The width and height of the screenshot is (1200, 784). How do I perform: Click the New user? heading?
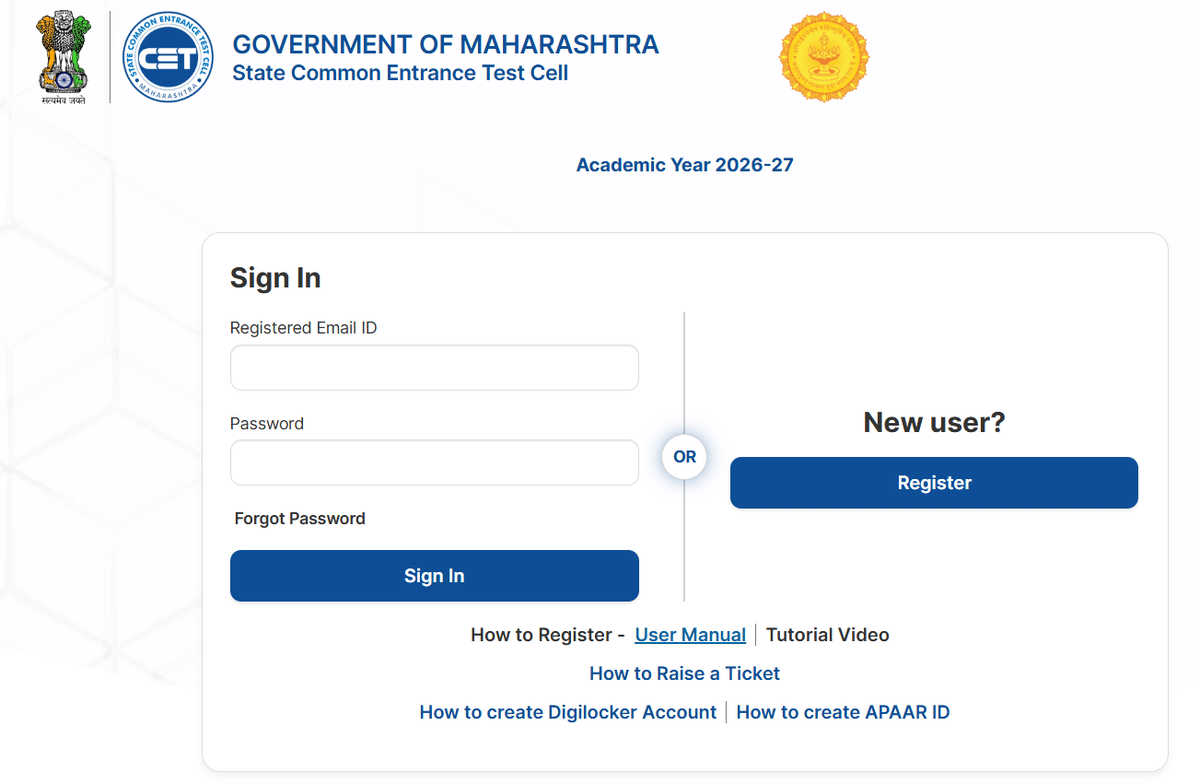[933, 422]
